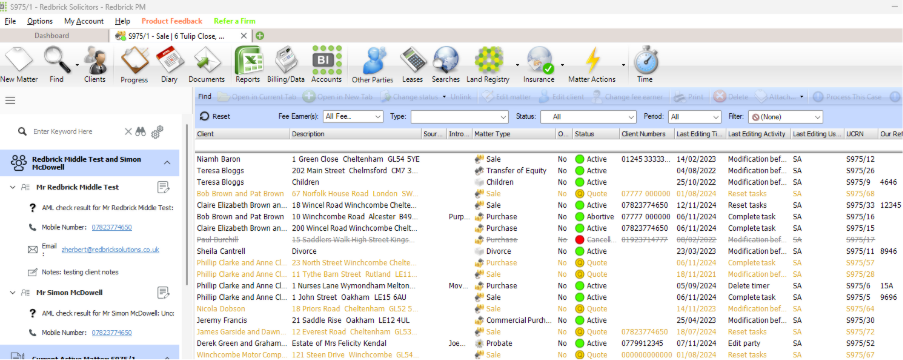Select the Sheila Cantrell Divorce row
This screenshot has width=903, height=360.
pyautogui.click(x=549, y=251)
